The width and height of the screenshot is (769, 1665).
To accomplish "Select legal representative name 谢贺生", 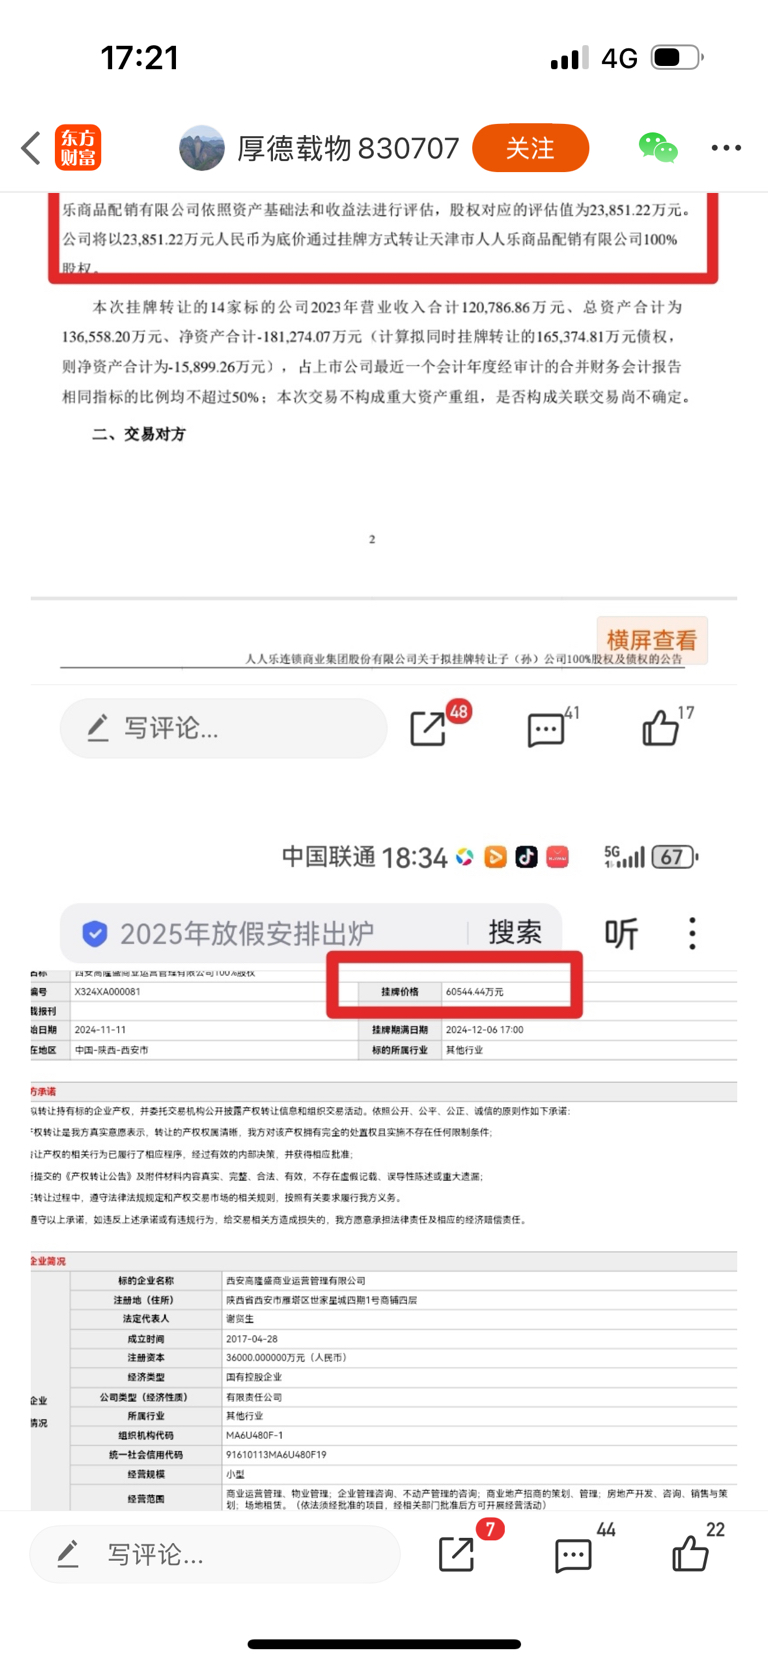I will point(238,1319).
